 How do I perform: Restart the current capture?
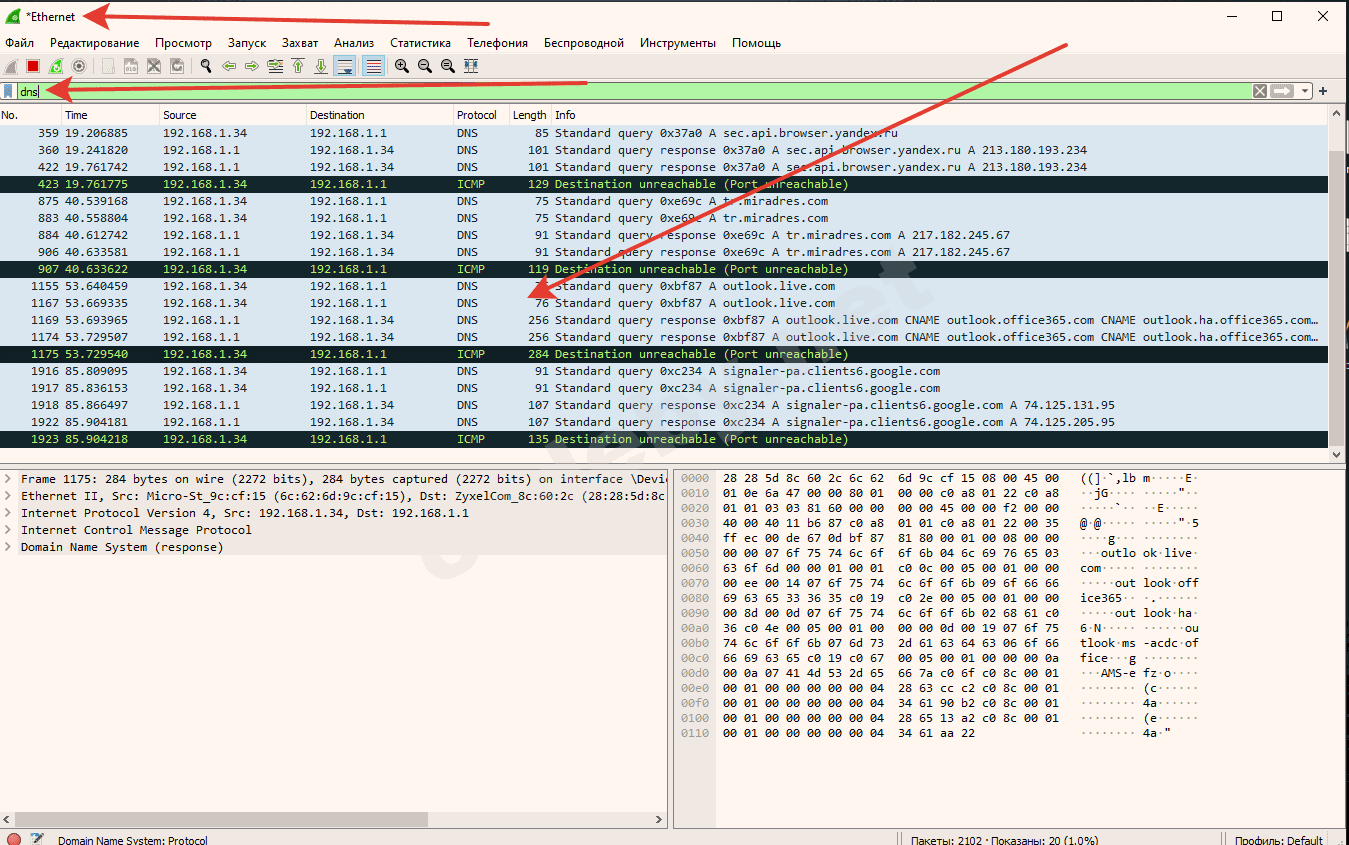click(56, 66)
